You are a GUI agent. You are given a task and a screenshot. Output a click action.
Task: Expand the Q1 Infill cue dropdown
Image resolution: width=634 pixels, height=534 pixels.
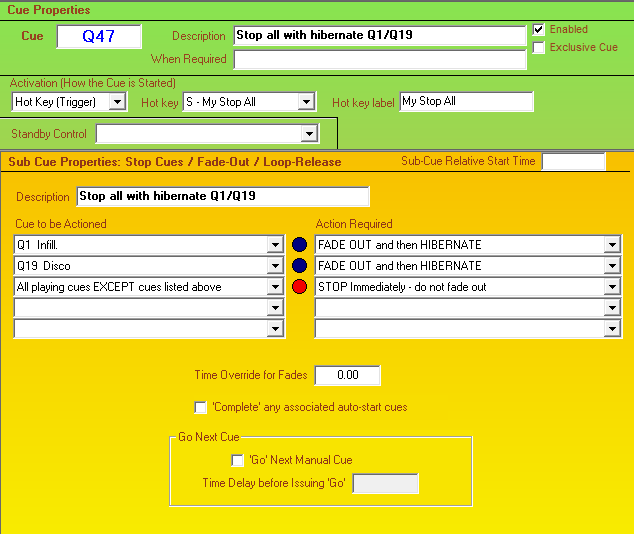point(275,245)
